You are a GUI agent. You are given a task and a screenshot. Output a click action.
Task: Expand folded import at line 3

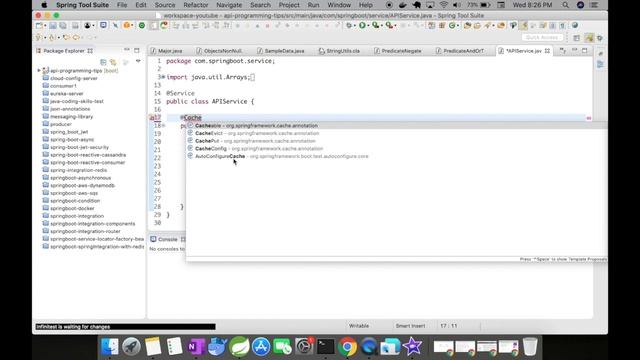tap(163, 77)
